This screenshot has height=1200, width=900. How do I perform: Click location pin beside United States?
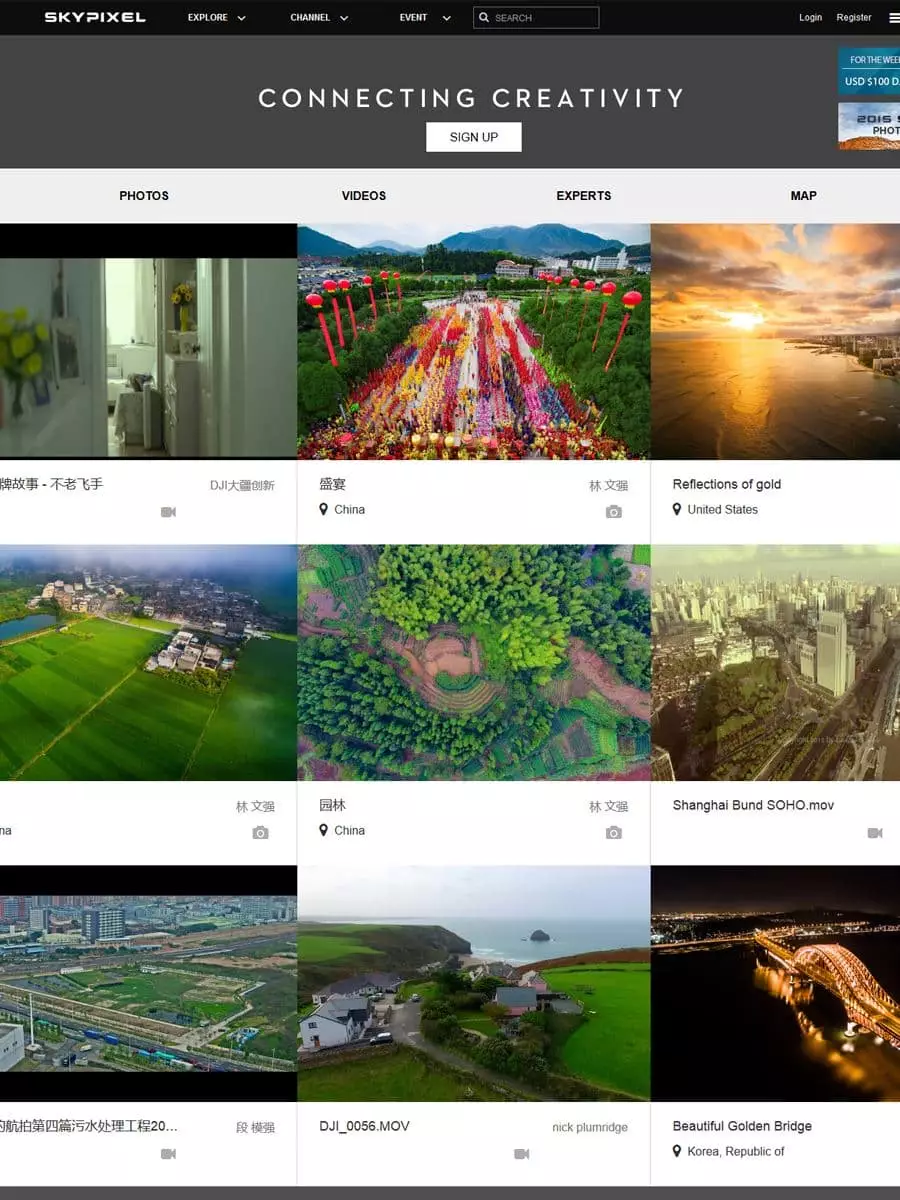[x=677, y=509]
